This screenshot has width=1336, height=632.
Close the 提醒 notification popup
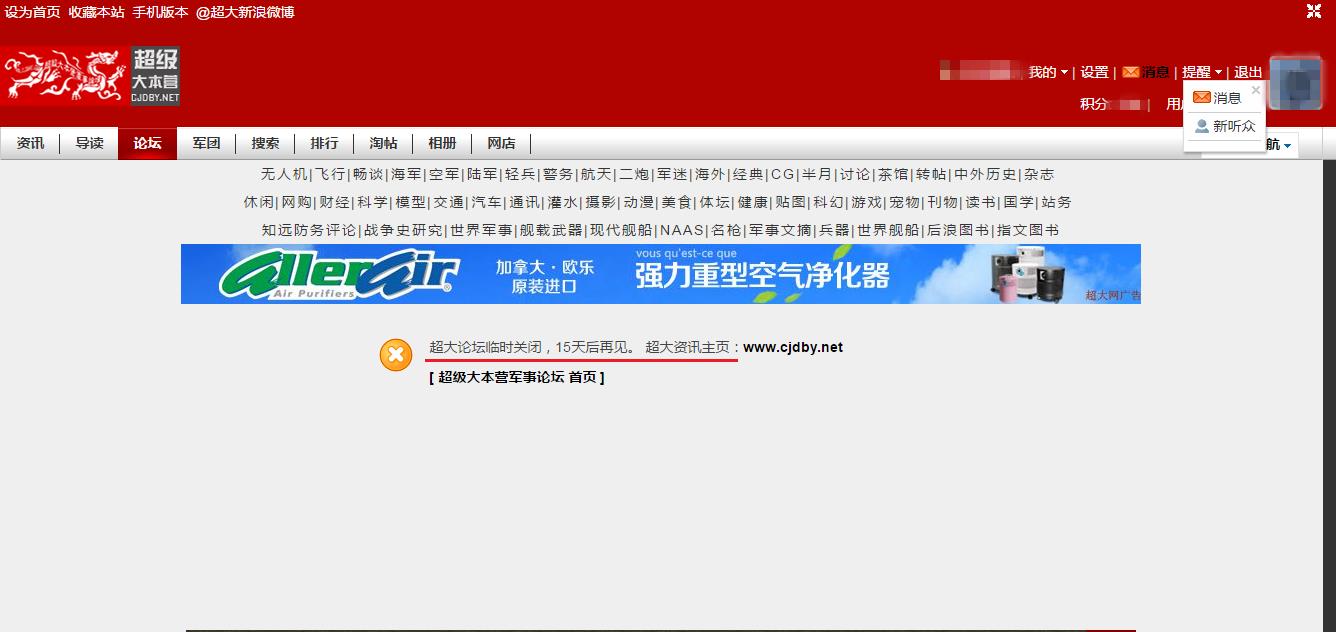coord(1256,90)
